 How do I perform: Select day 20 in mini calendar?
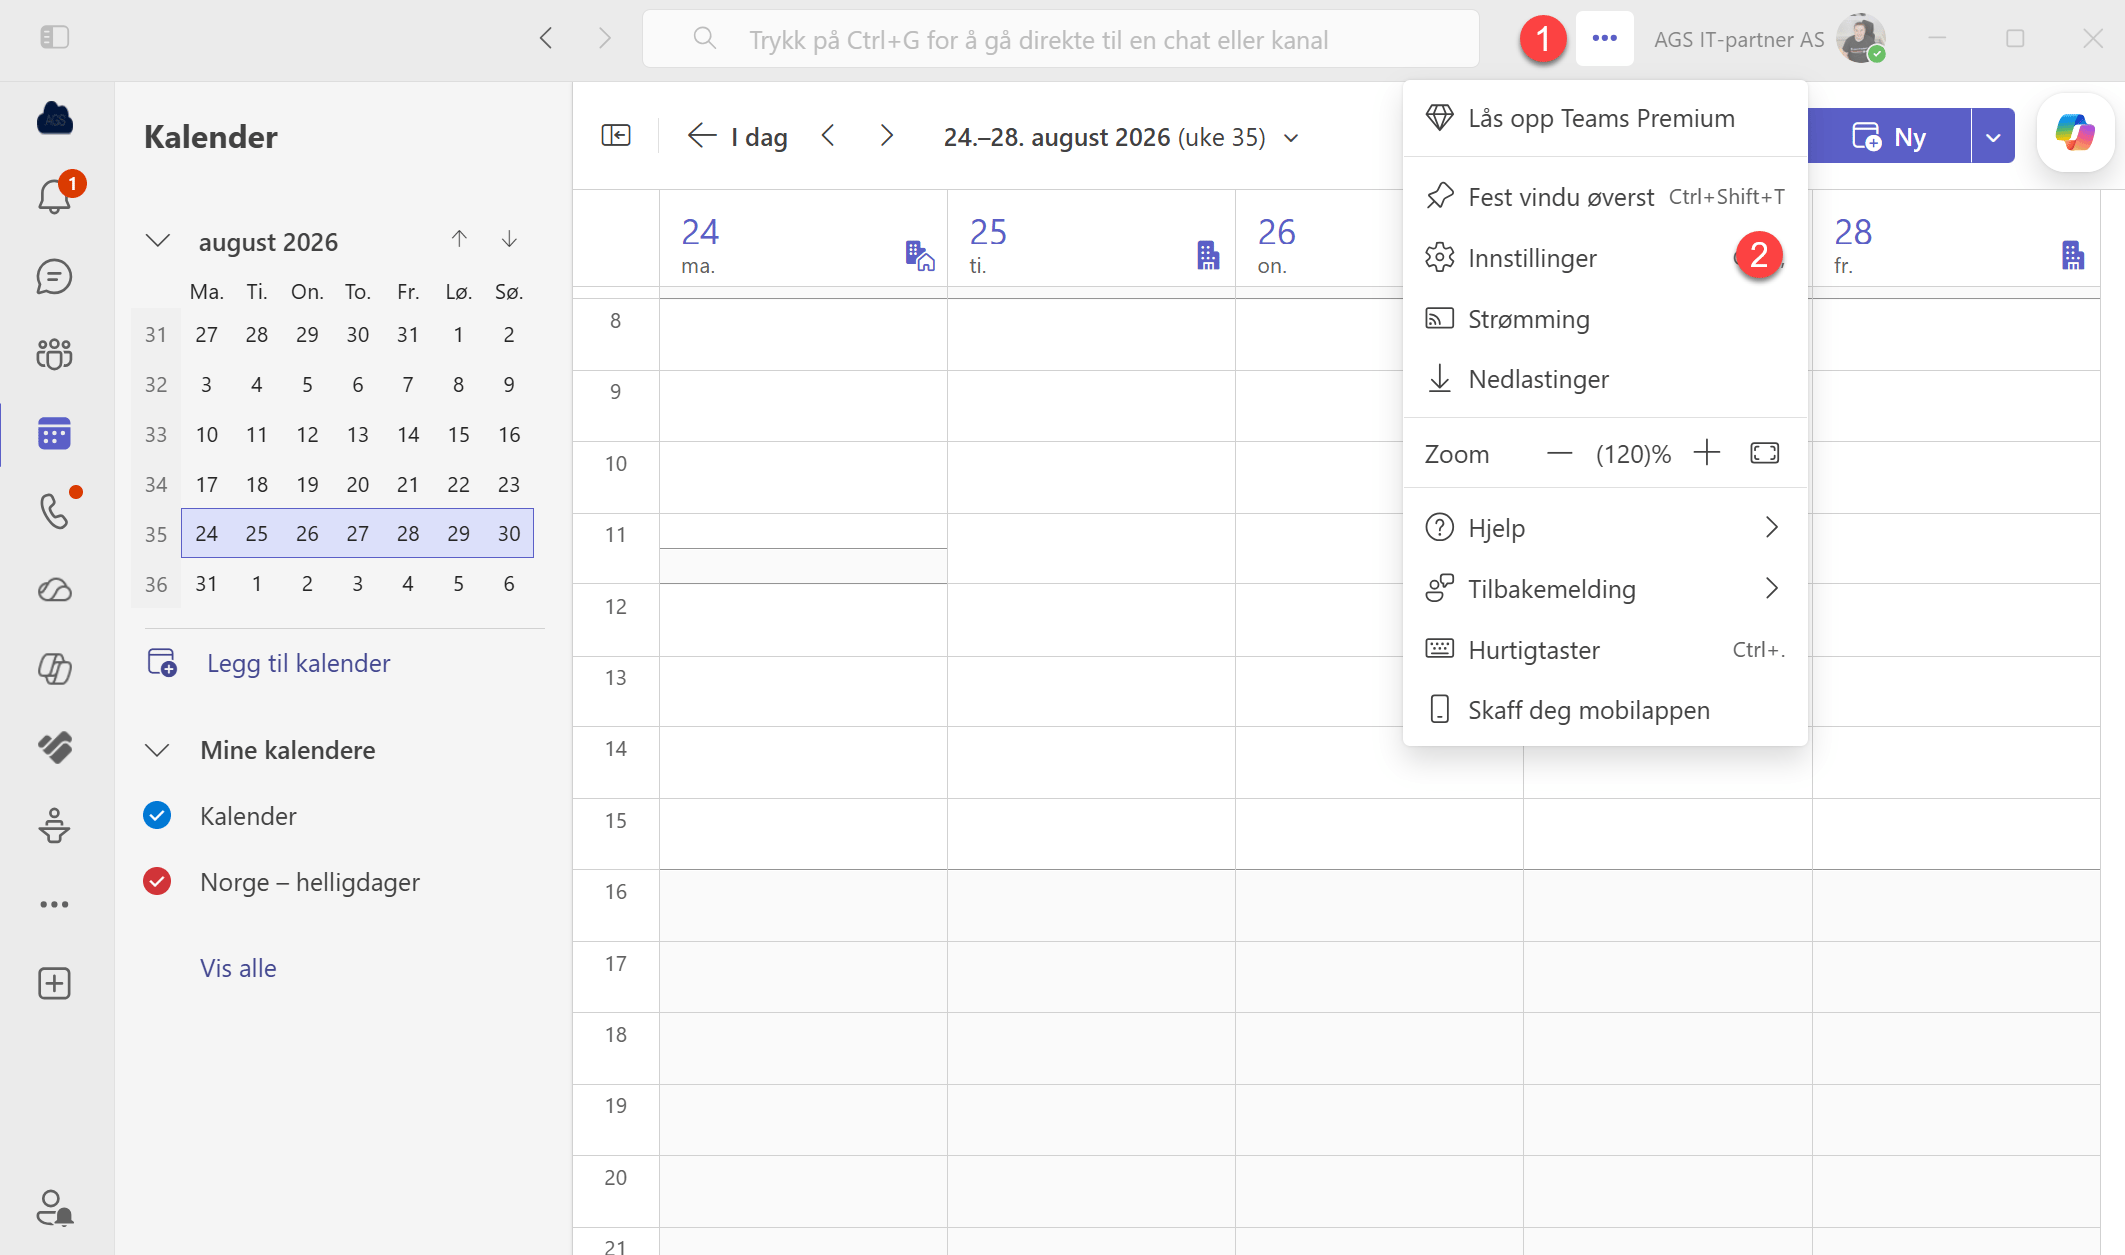tap(357, 484)
